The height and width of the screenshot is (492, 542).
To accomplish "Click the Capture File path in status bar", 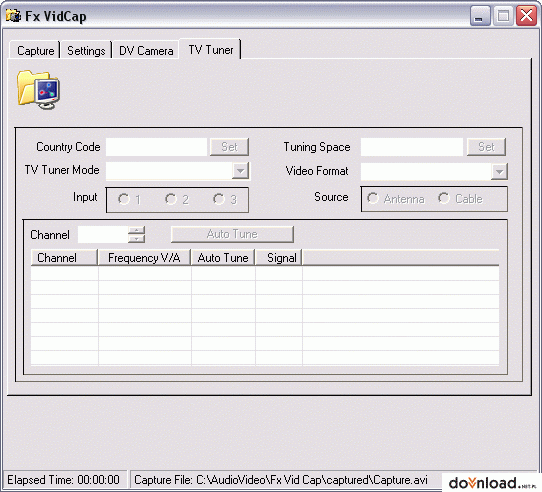I will tap(281, 480).
